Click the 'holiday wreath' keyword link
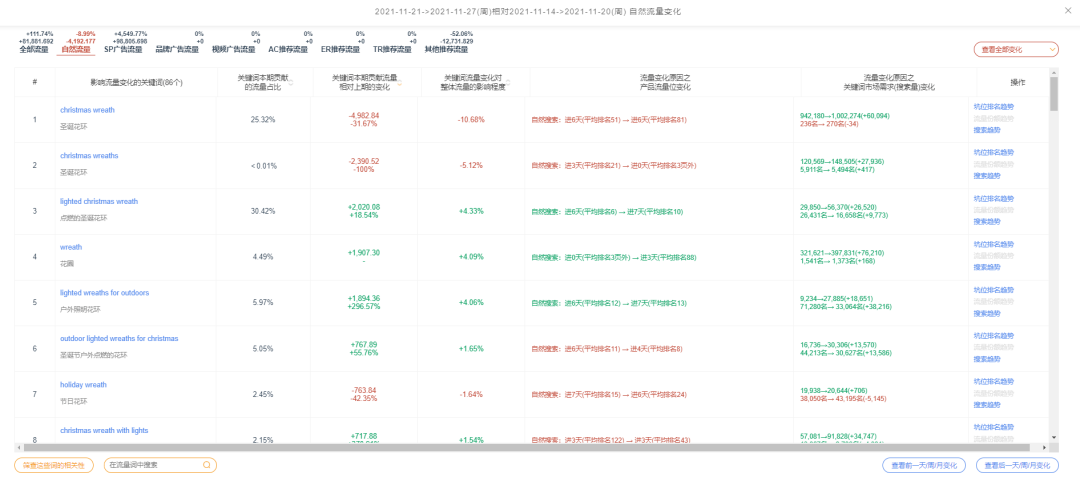The width and height of the screenshot is (1080, 477). click(83, 384)
